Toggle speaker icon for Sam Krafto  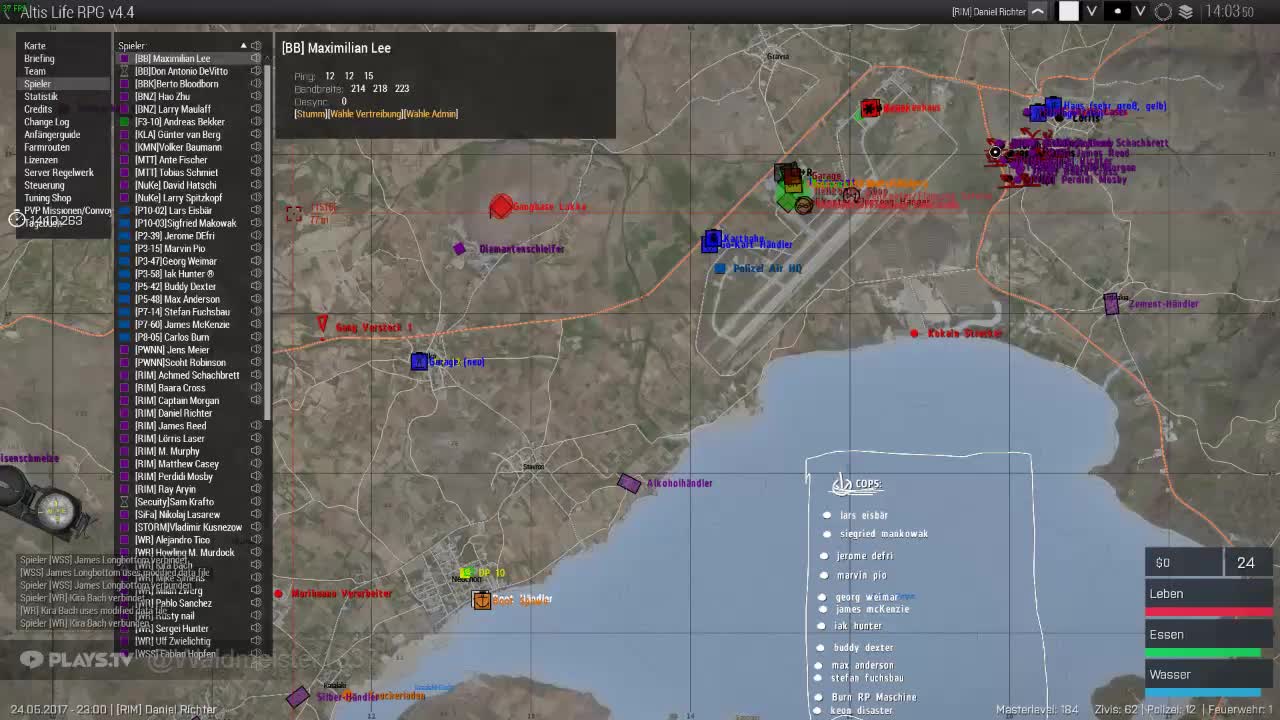click(x=256, y=502)
